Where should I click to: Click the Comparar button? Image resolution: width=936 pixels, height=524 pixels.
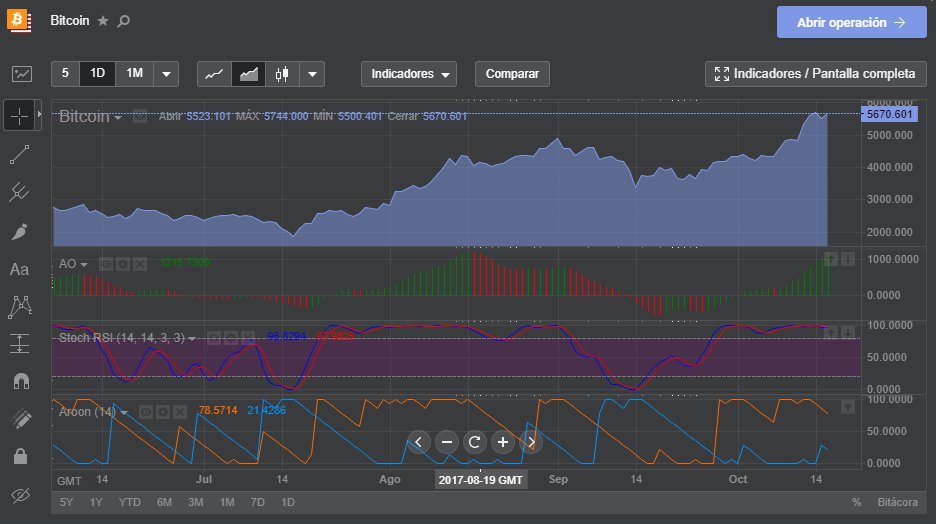[512, 74]
